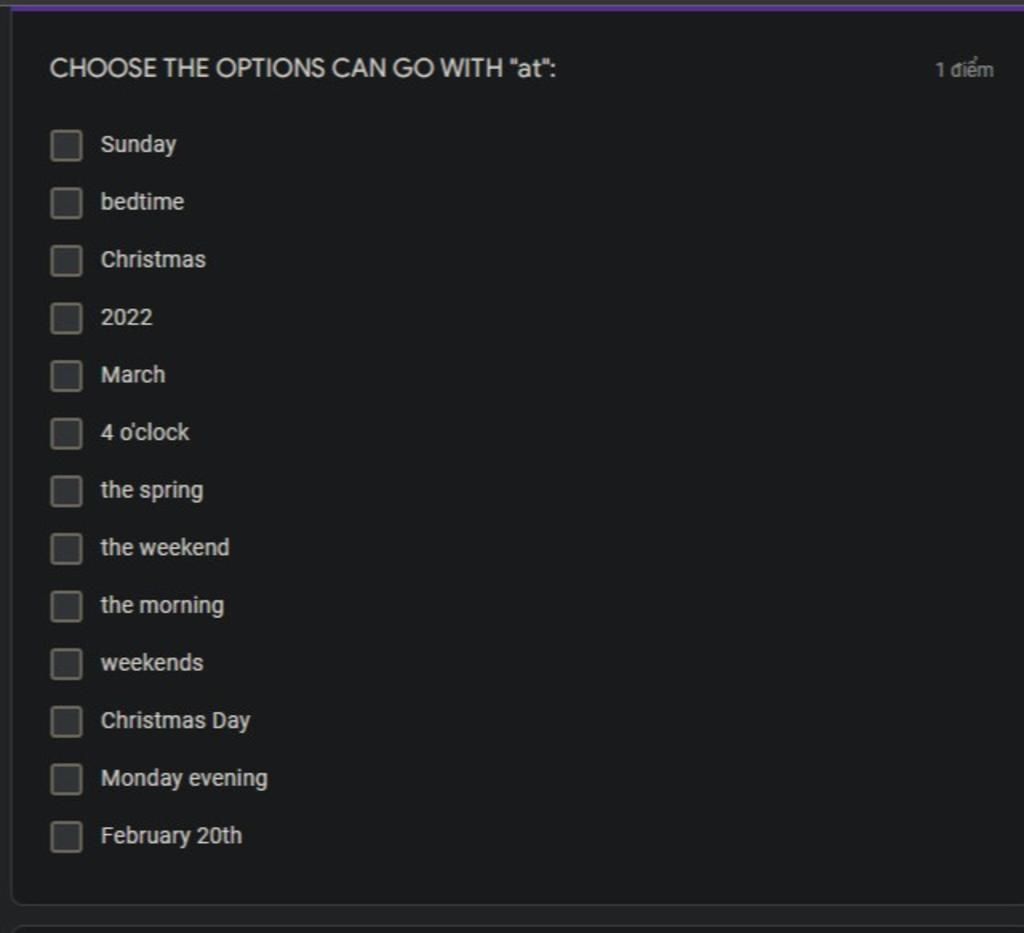Click the 'the weekend' label text

tap(165, 547)
